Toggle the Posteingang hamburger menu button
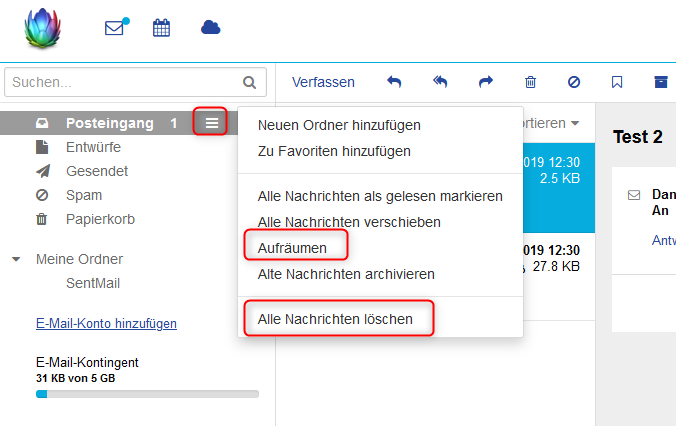The height and width of the screenshot is (426, 676). pos(211,123)
